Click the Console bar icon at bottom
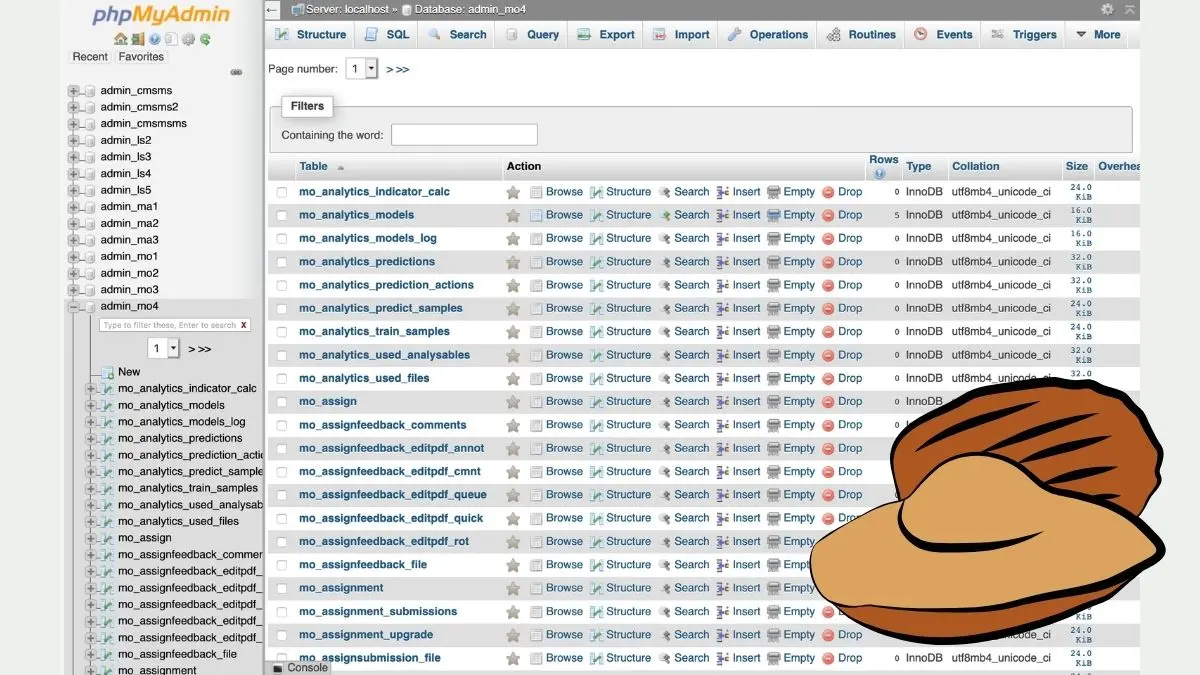This screenshot has width=1200, height=675. [x=277, y=668]
